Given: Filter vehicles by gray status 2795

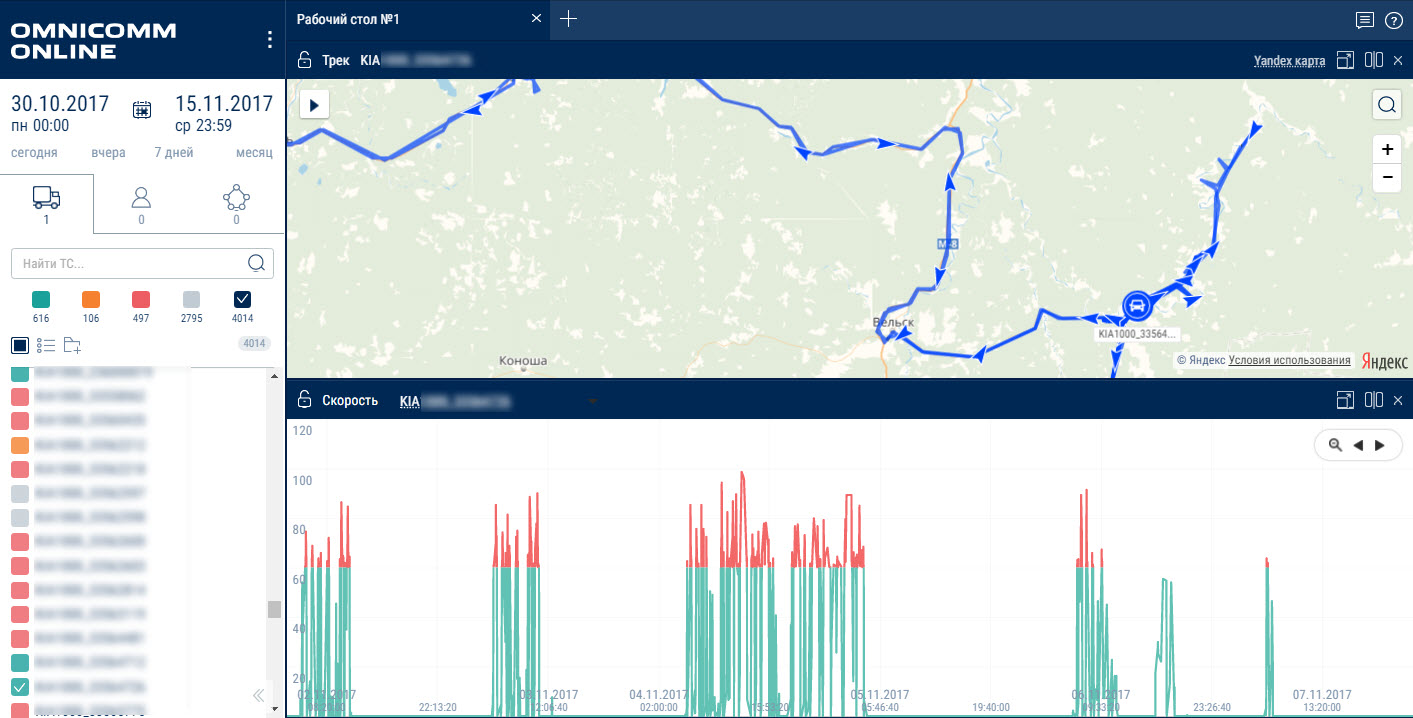Looking at the screenshot, I should 191,299.
